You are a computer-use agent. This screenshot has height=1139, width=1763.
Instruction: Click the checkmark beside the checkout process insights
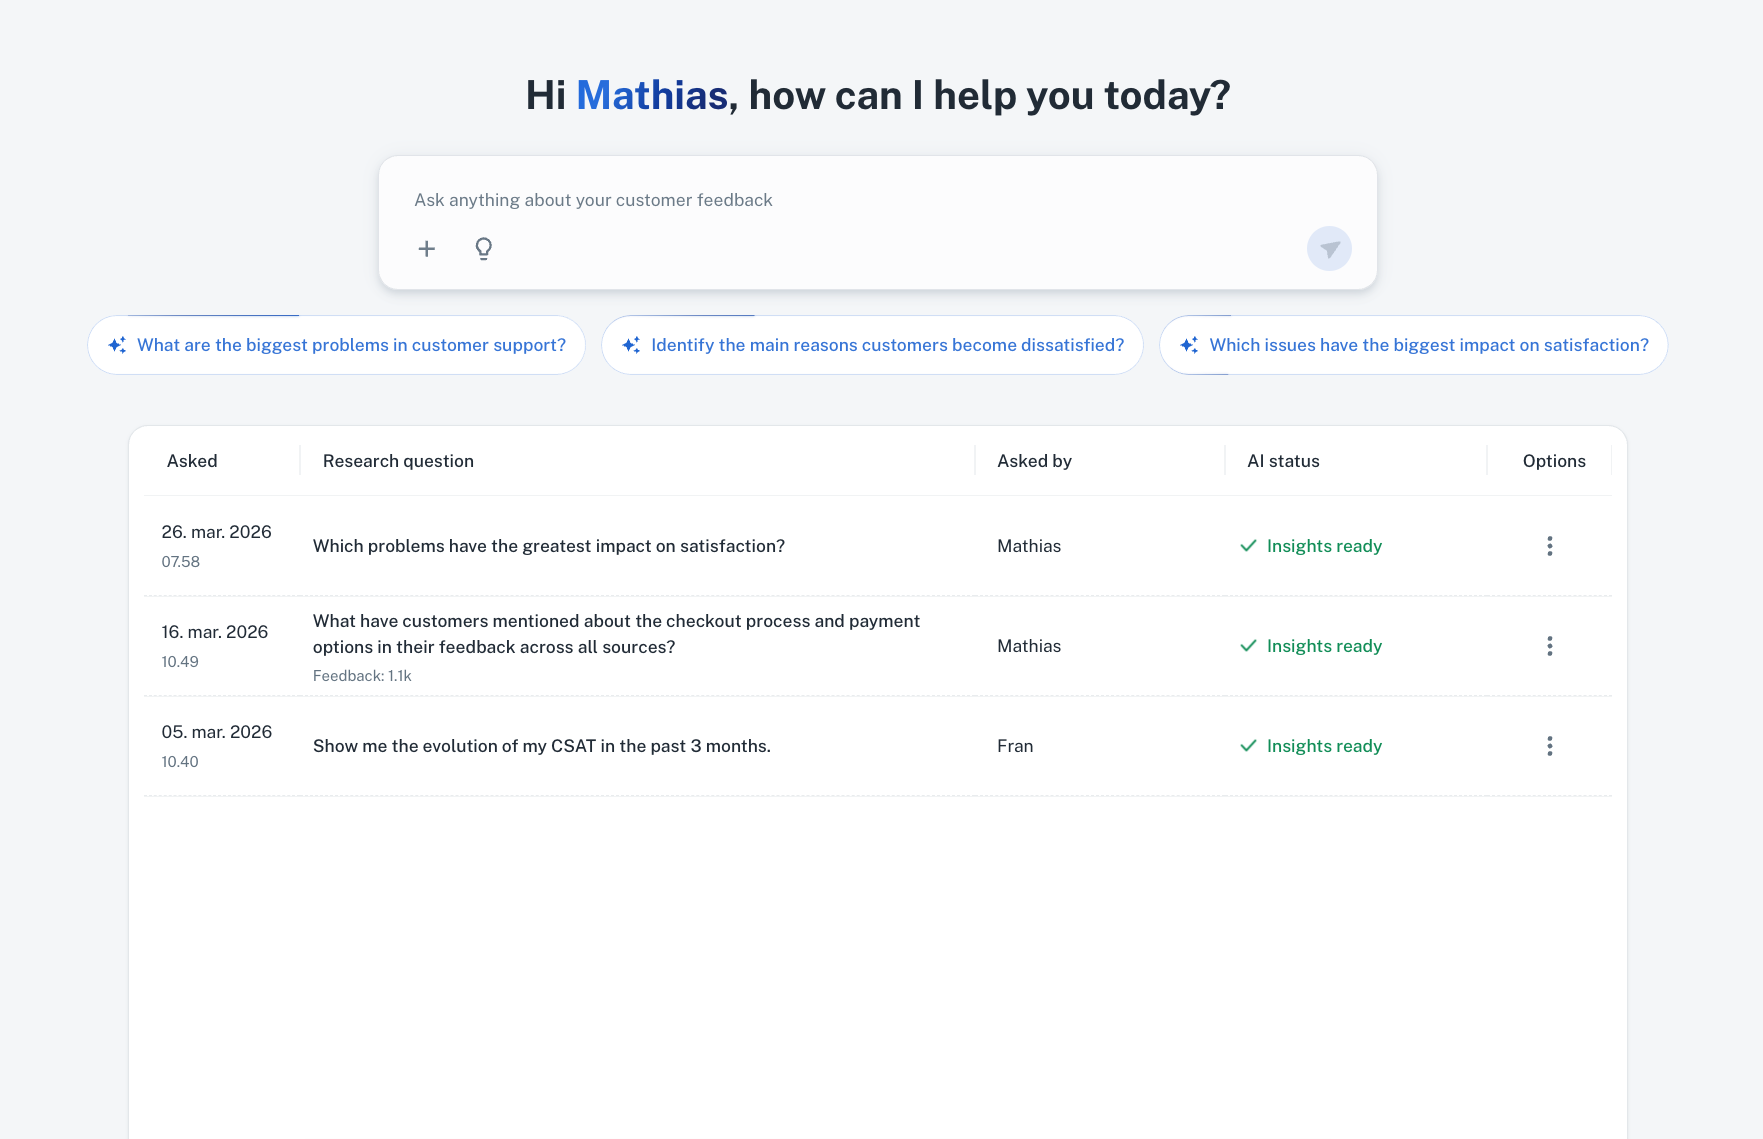tap(1248, 645)
